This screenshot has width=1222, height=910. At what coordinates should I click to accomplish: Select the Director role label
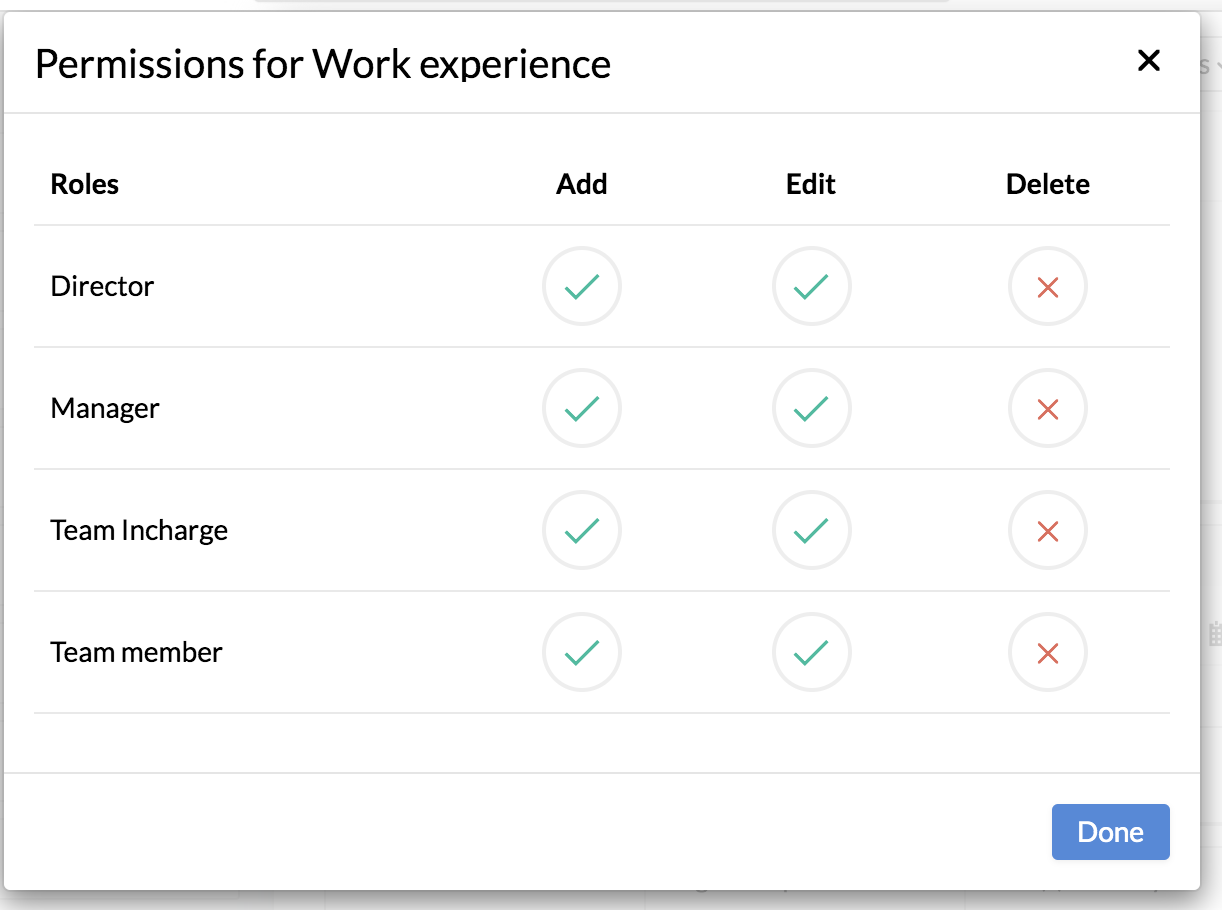pyautogui.click(x=102, y=287)
